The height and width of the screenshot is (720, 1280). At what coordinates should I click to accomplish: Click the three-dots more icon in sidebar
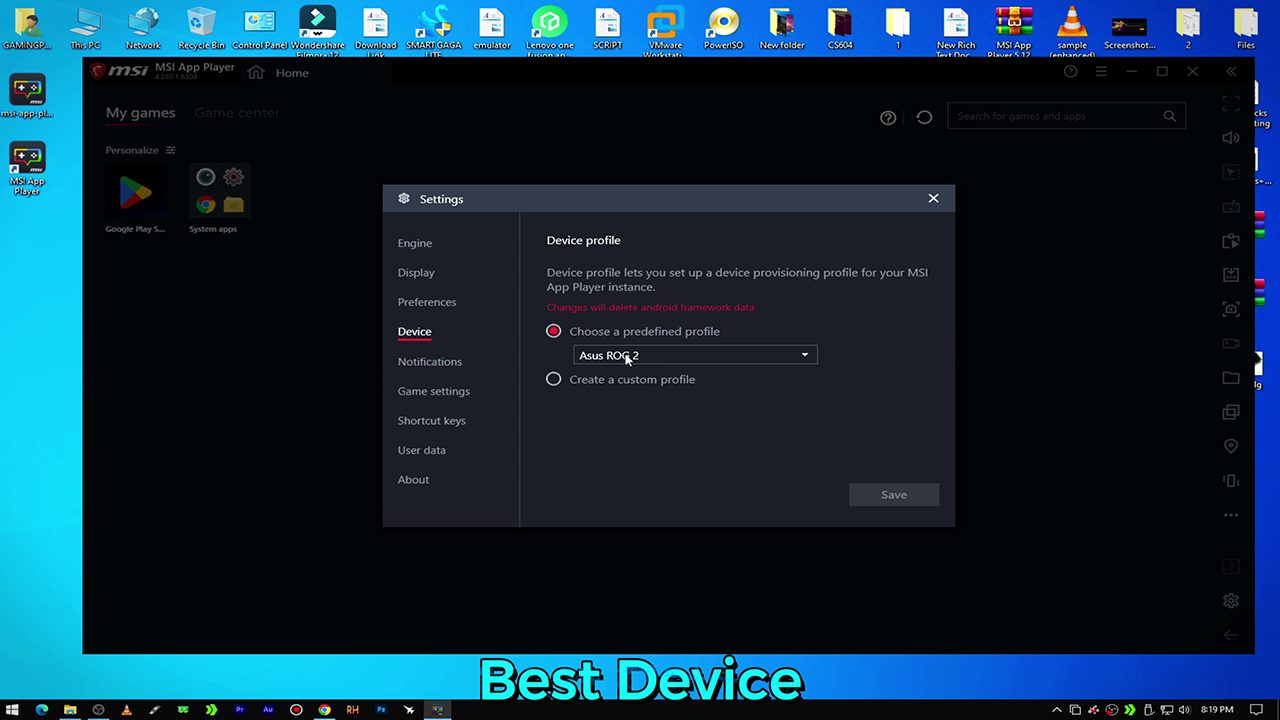coord(1231,515)
